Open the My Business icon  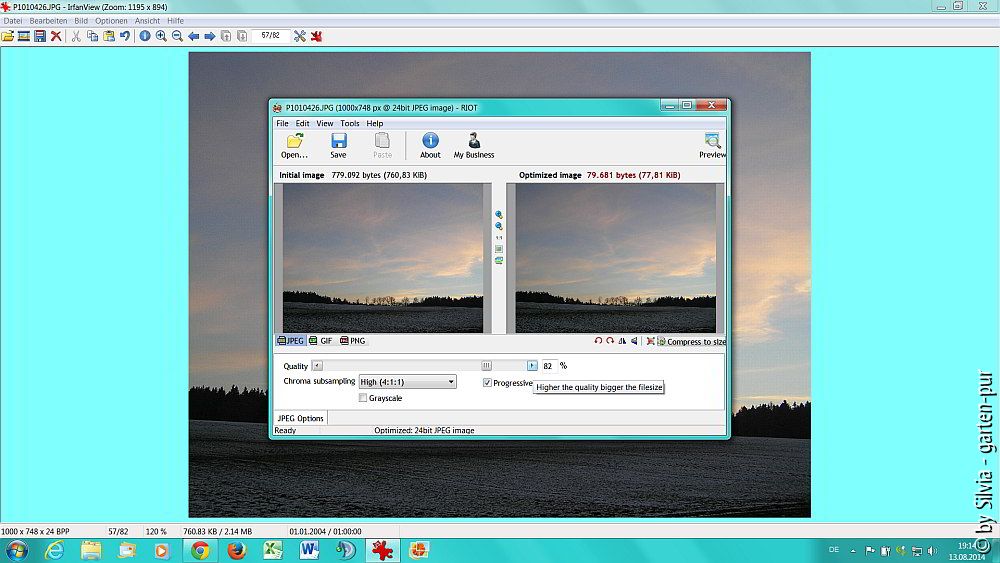pyautogui.click(x=474, y=145)
